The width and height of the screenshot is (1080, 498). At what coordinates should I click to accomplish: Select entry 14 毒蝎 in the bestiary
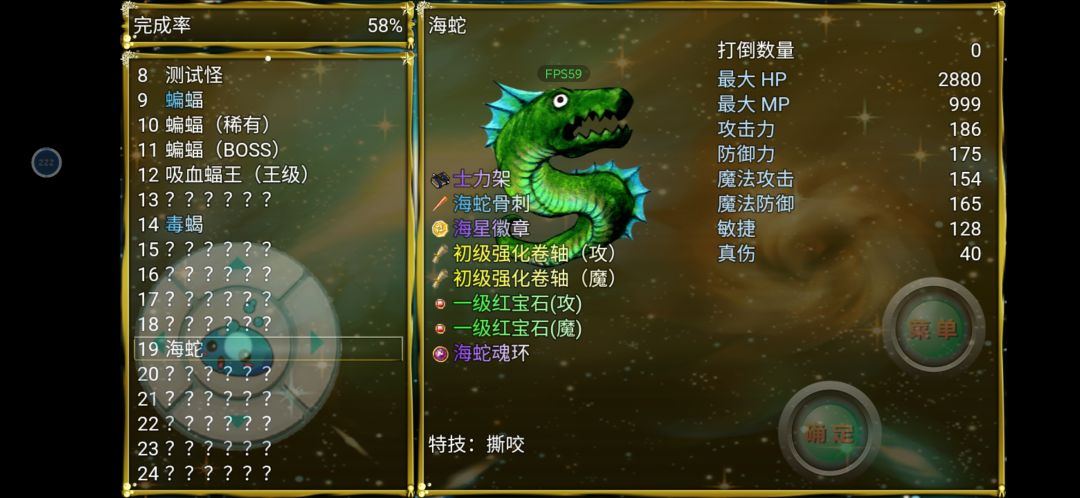pyautogui.click(x=268, y=224)
